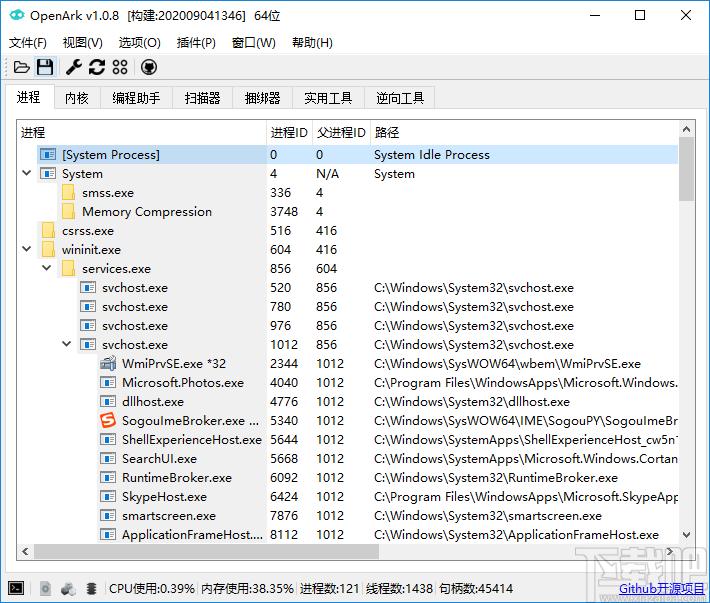
Task: Click the stacked layers status bar icon
Action: tap(91, 588)
